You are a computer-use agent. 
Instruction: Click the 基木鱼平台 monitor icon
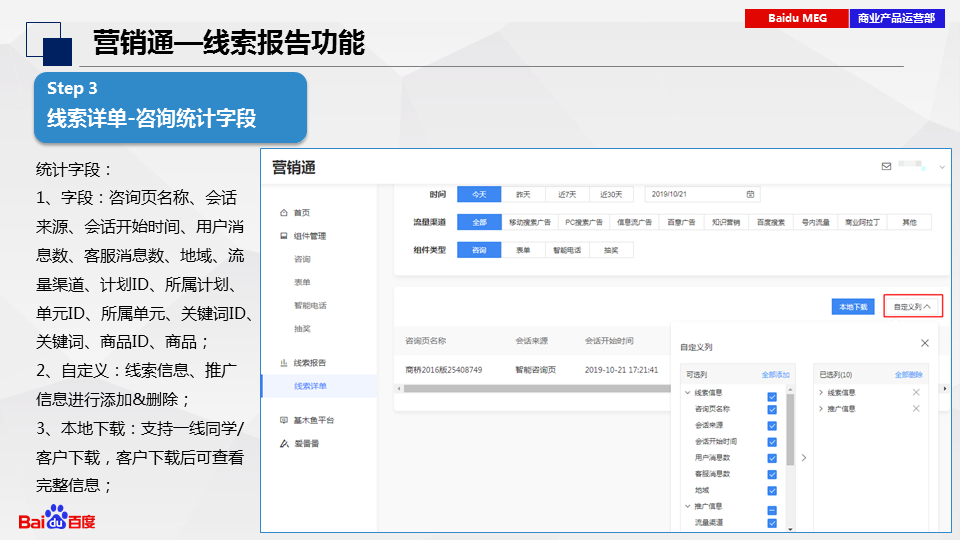283,420
